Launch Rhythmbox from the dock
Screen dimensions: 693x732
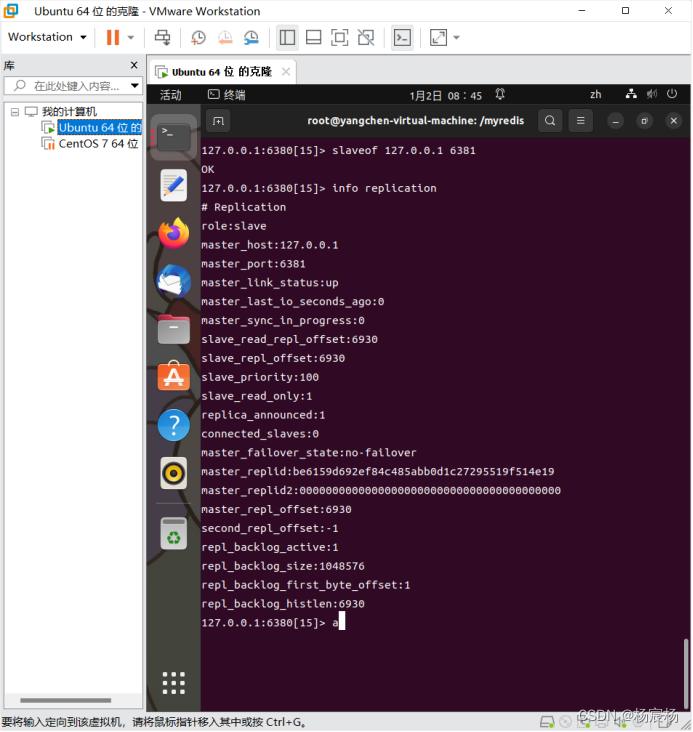pyautogui.click(x=173, y=473)
